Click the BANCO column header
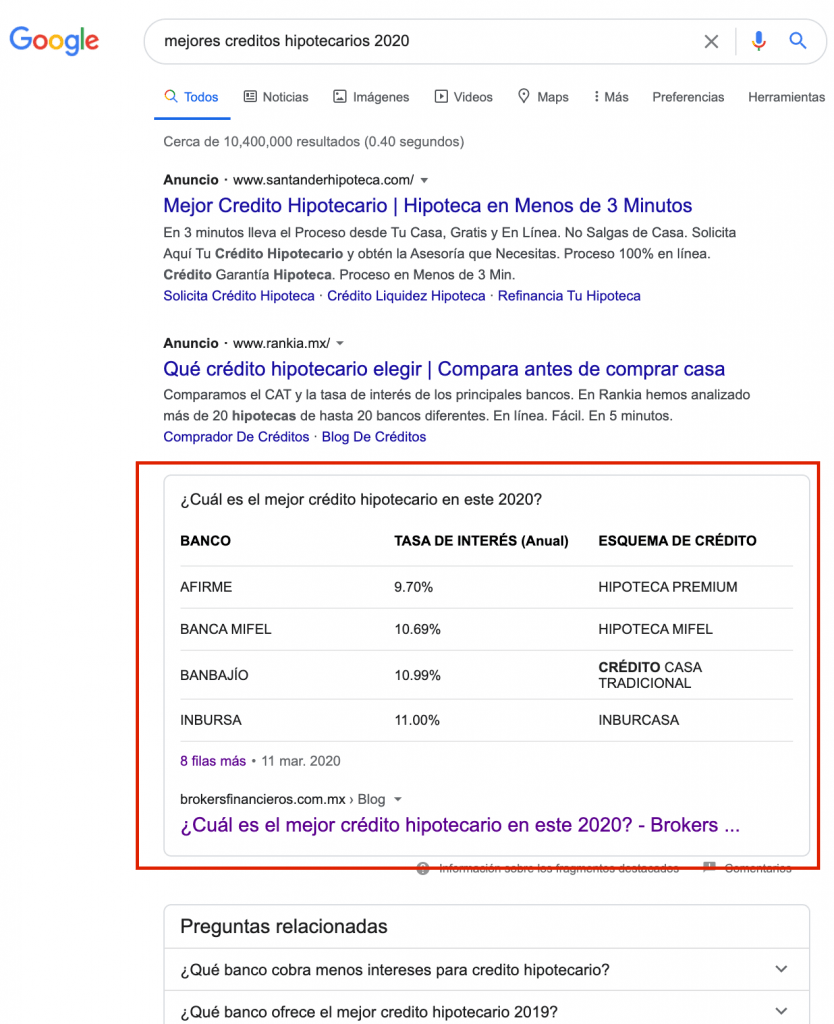This screenshot has height=1024, width=834. point(205,541)
